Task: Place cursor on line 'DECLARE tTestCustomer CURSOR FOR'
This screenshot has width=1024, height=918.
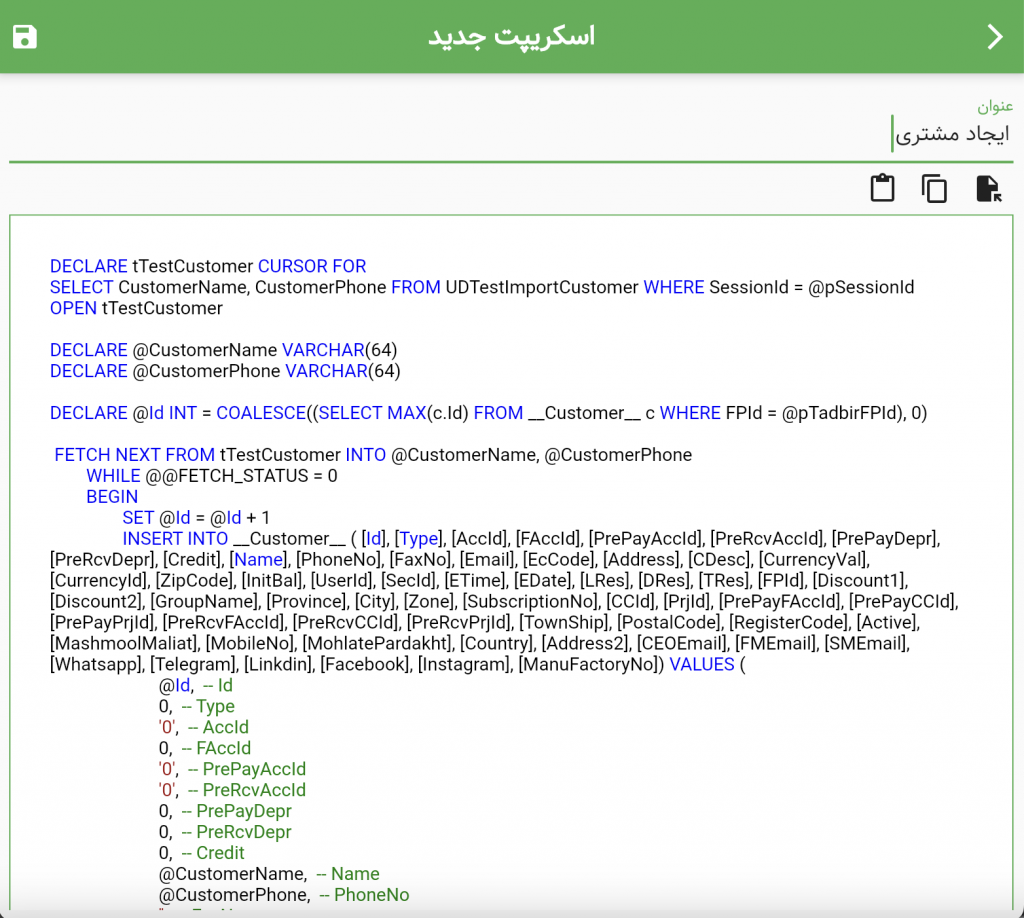Action: pyautogui.click(x=208, y=266)
